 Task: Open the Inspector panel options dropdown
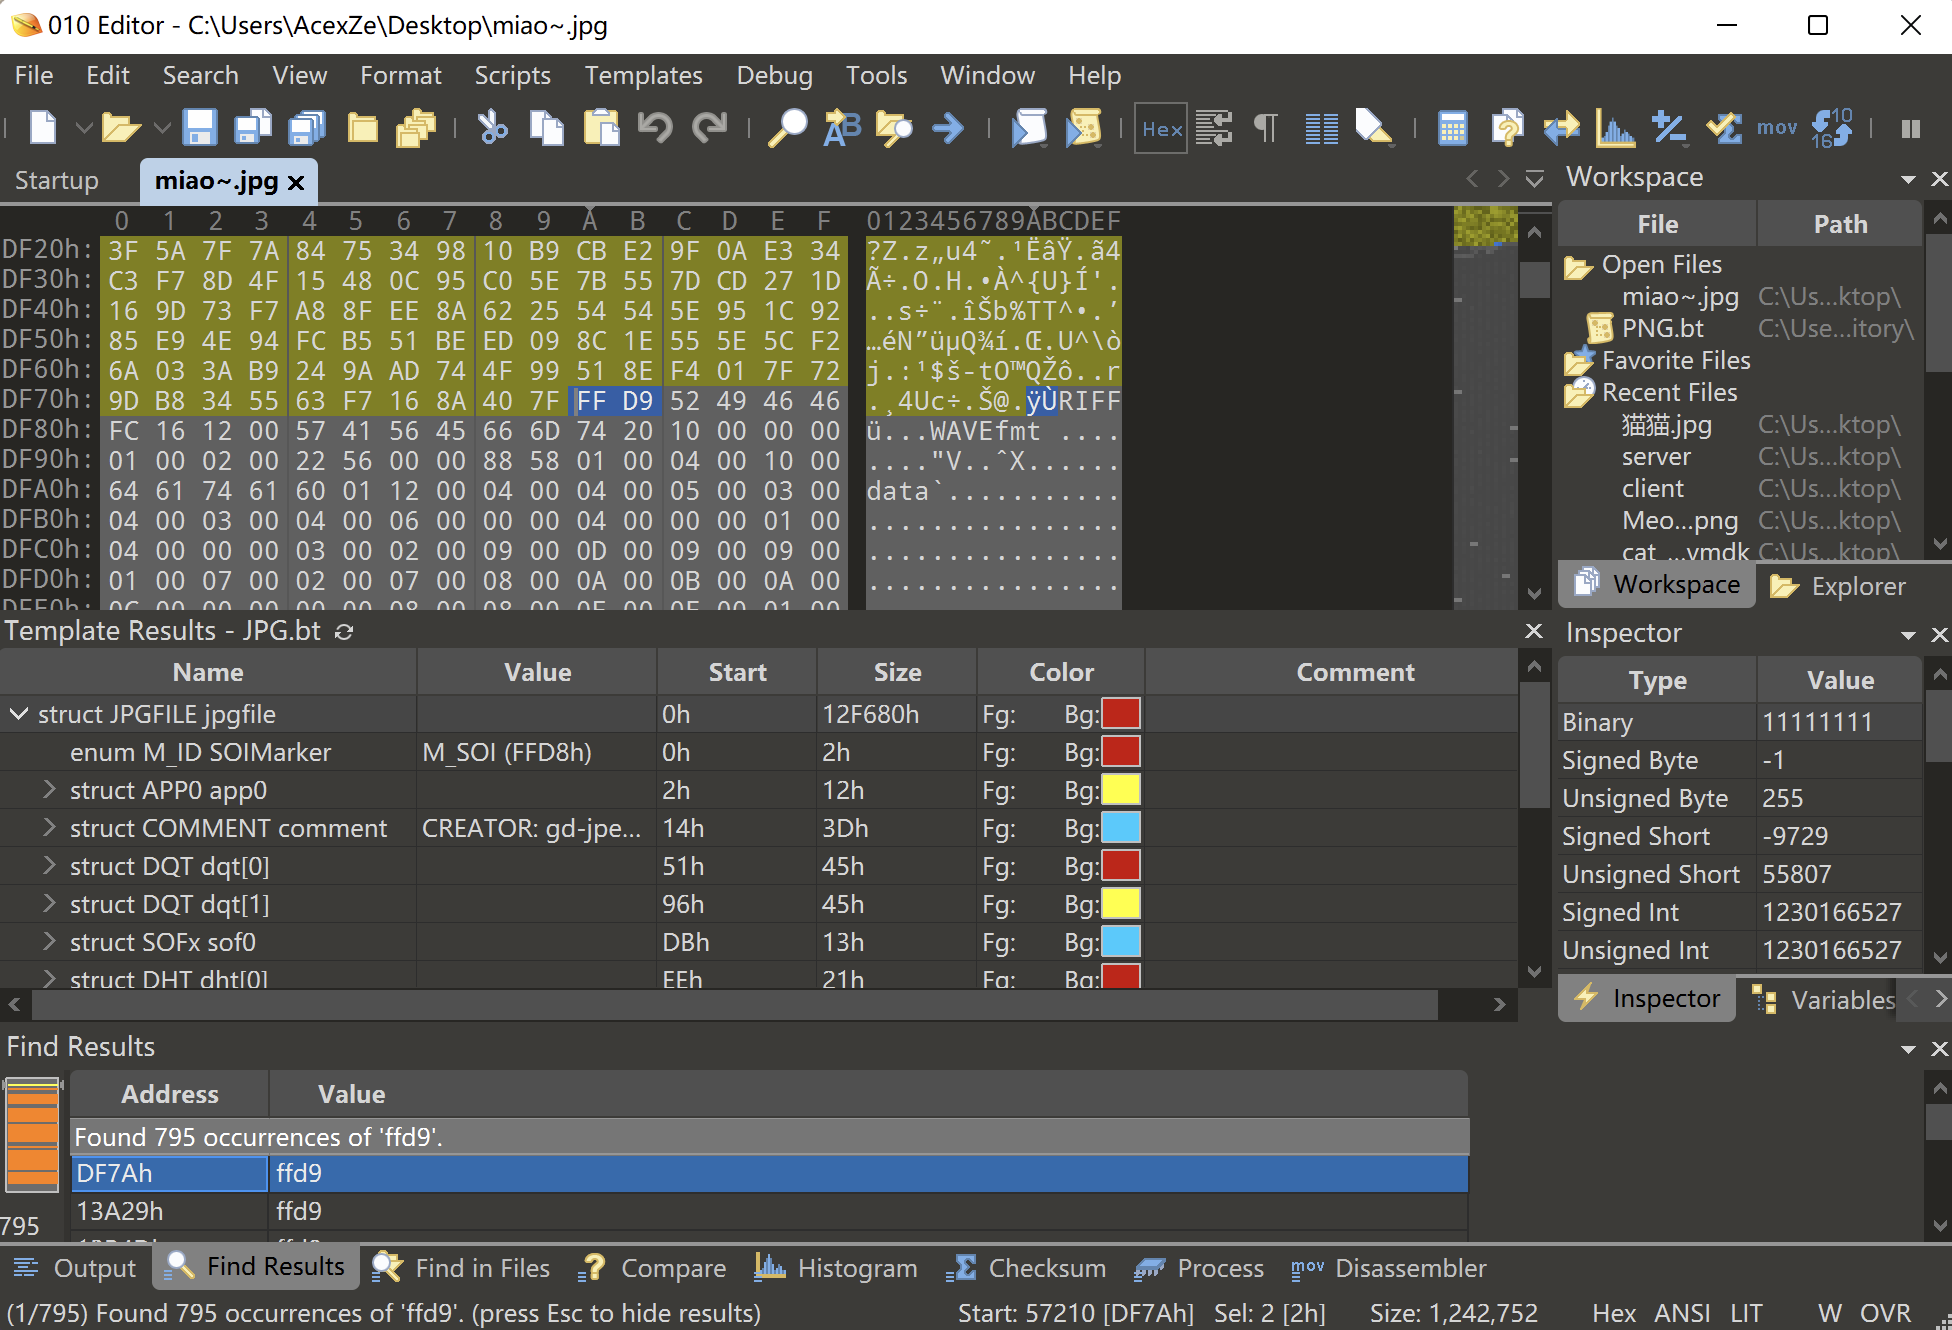click(x=1908, y=635)
